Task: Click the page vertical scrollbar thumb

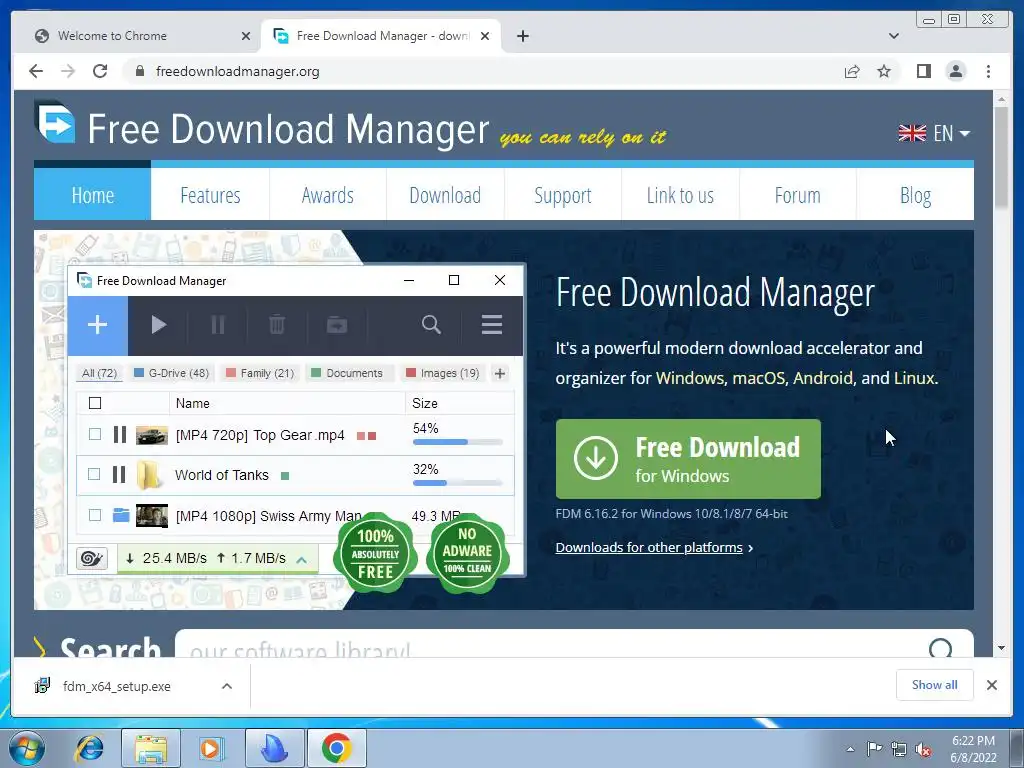Action: tap(1001, 157)
